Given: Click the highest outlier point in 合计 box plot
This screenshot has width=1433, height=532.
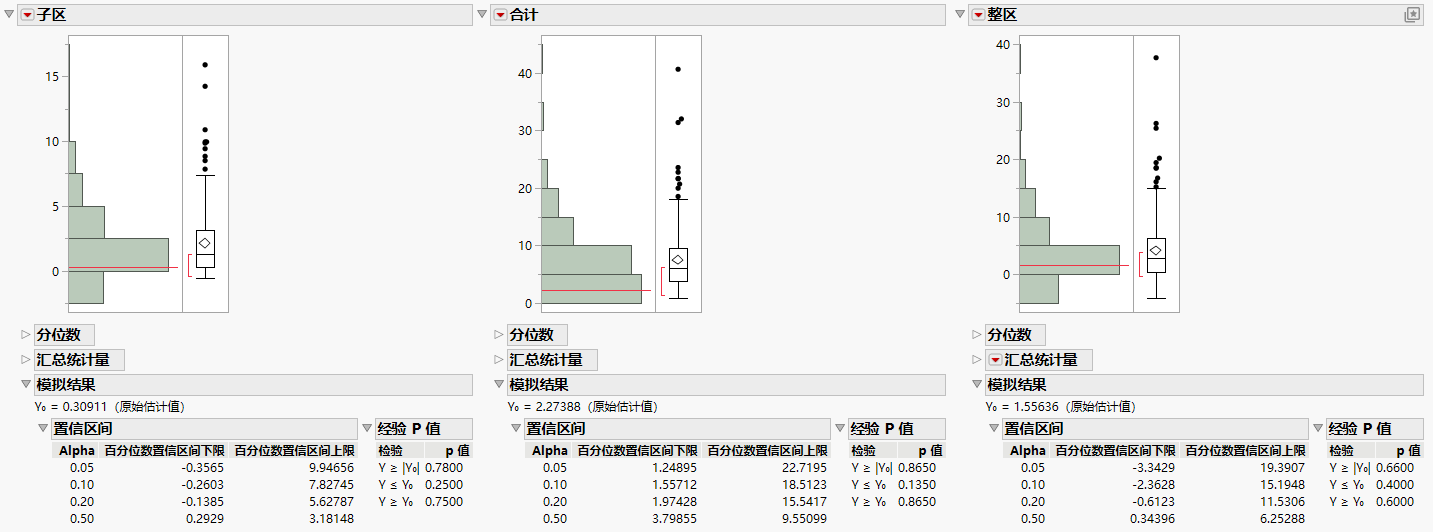Looking at the screenshot, I should click(678, 69).
